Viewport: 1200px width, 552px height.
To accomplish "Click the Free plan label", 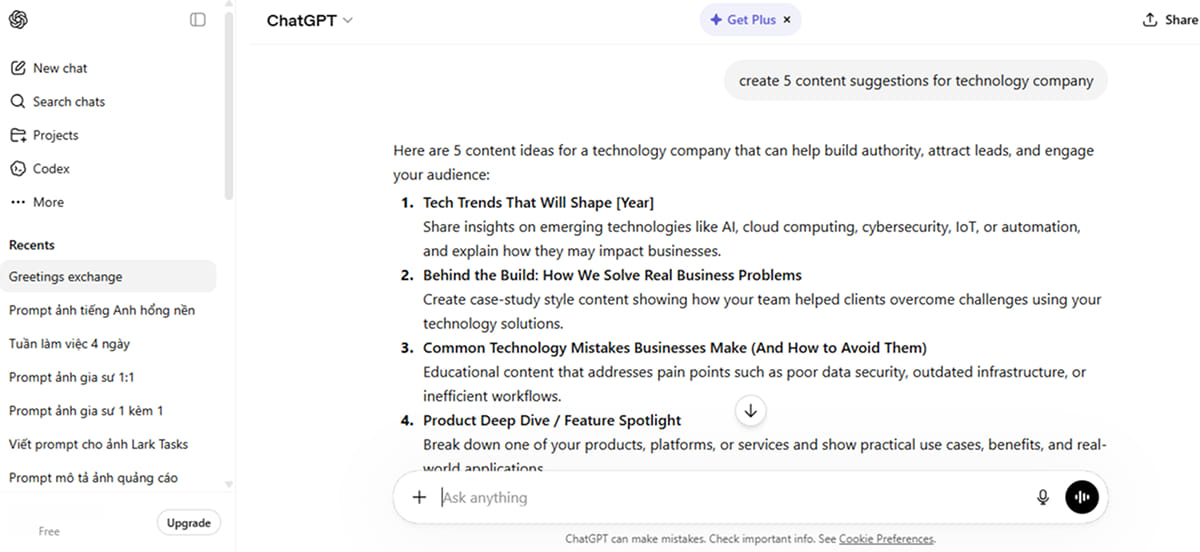I will 49,531.
